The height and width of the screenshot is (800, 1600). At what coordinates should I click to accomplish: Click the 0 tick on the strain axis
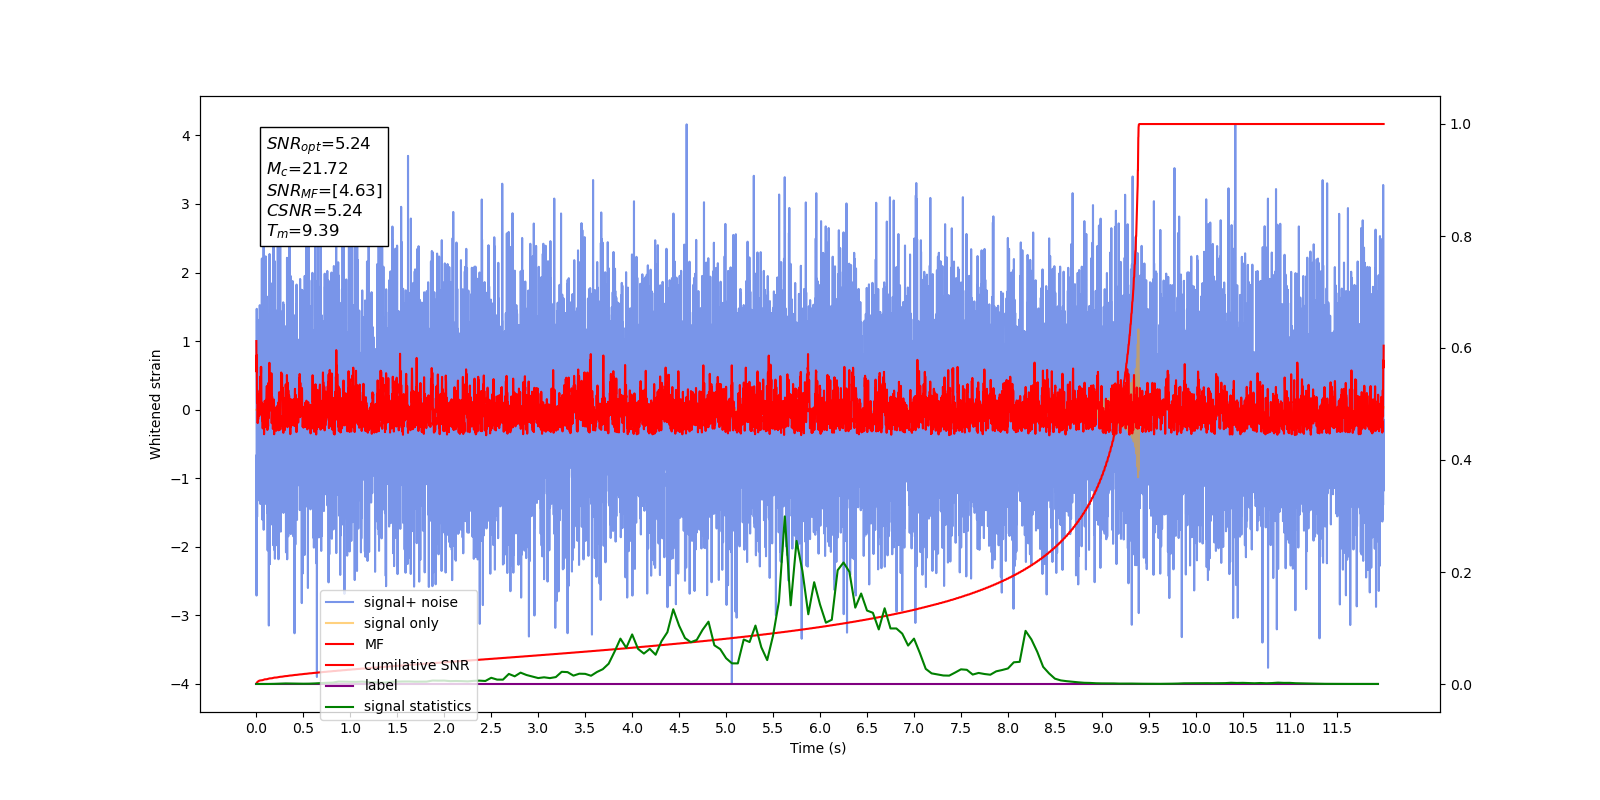pos(186,410)
